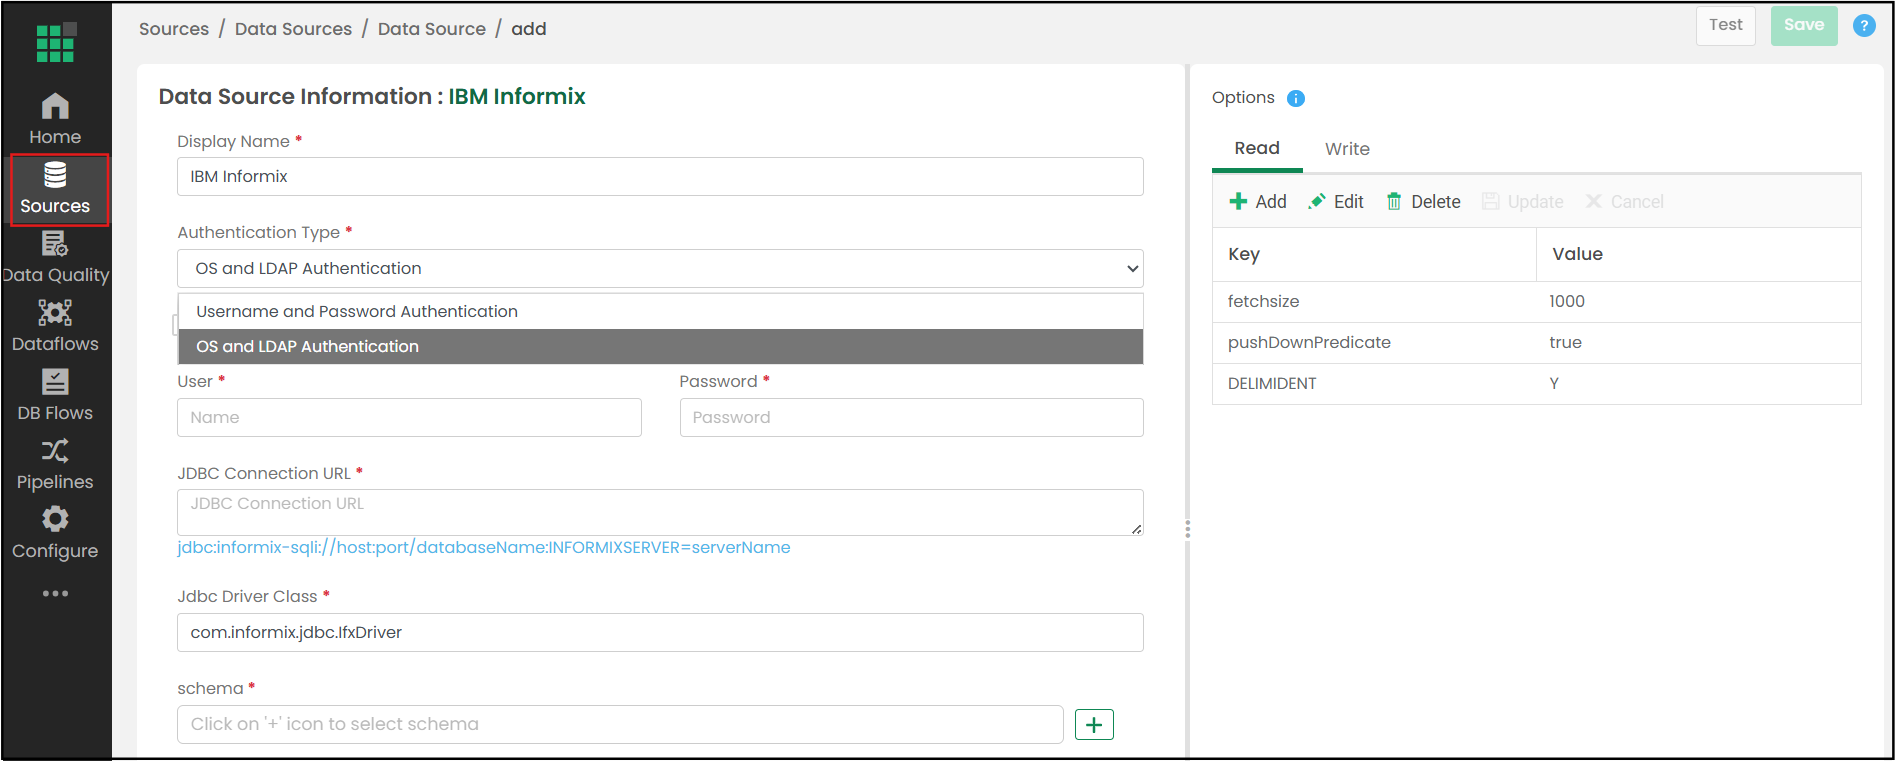Select the fetchsize key cell
The image size is (1895, 761).
(1374, 302)
